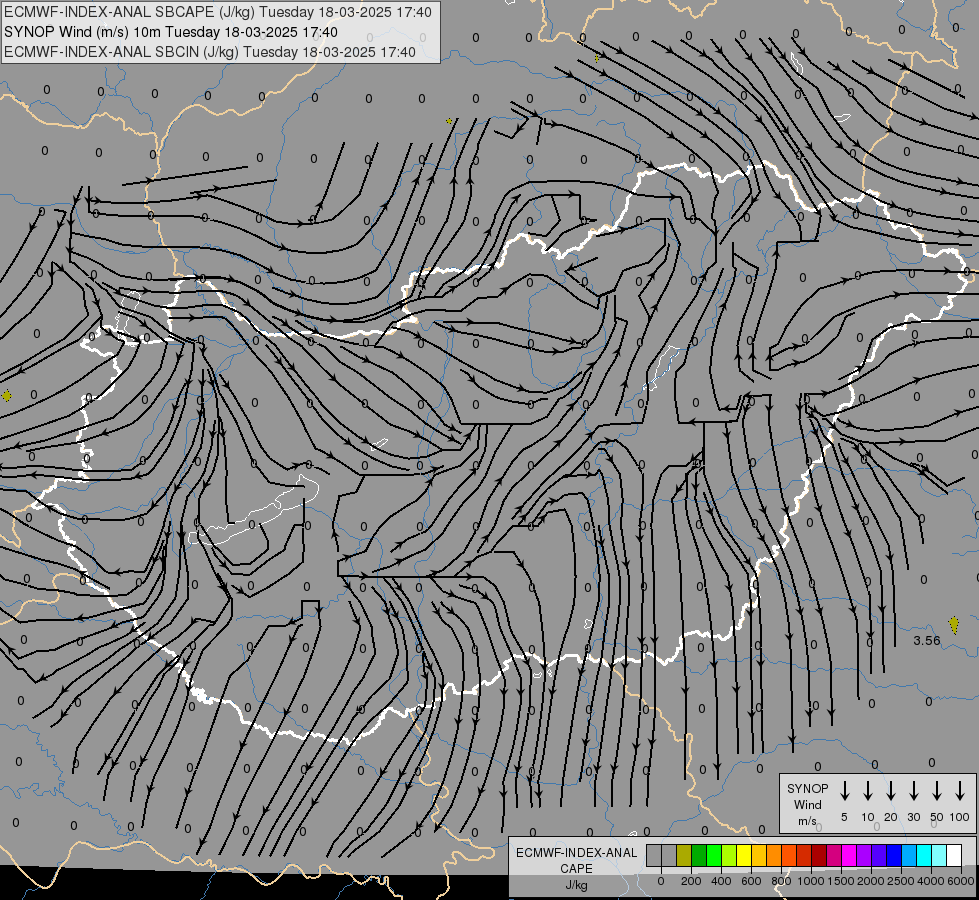
Task: Click the 1000 tick label on CAPE scale
Action: click(x=811, y=881)
